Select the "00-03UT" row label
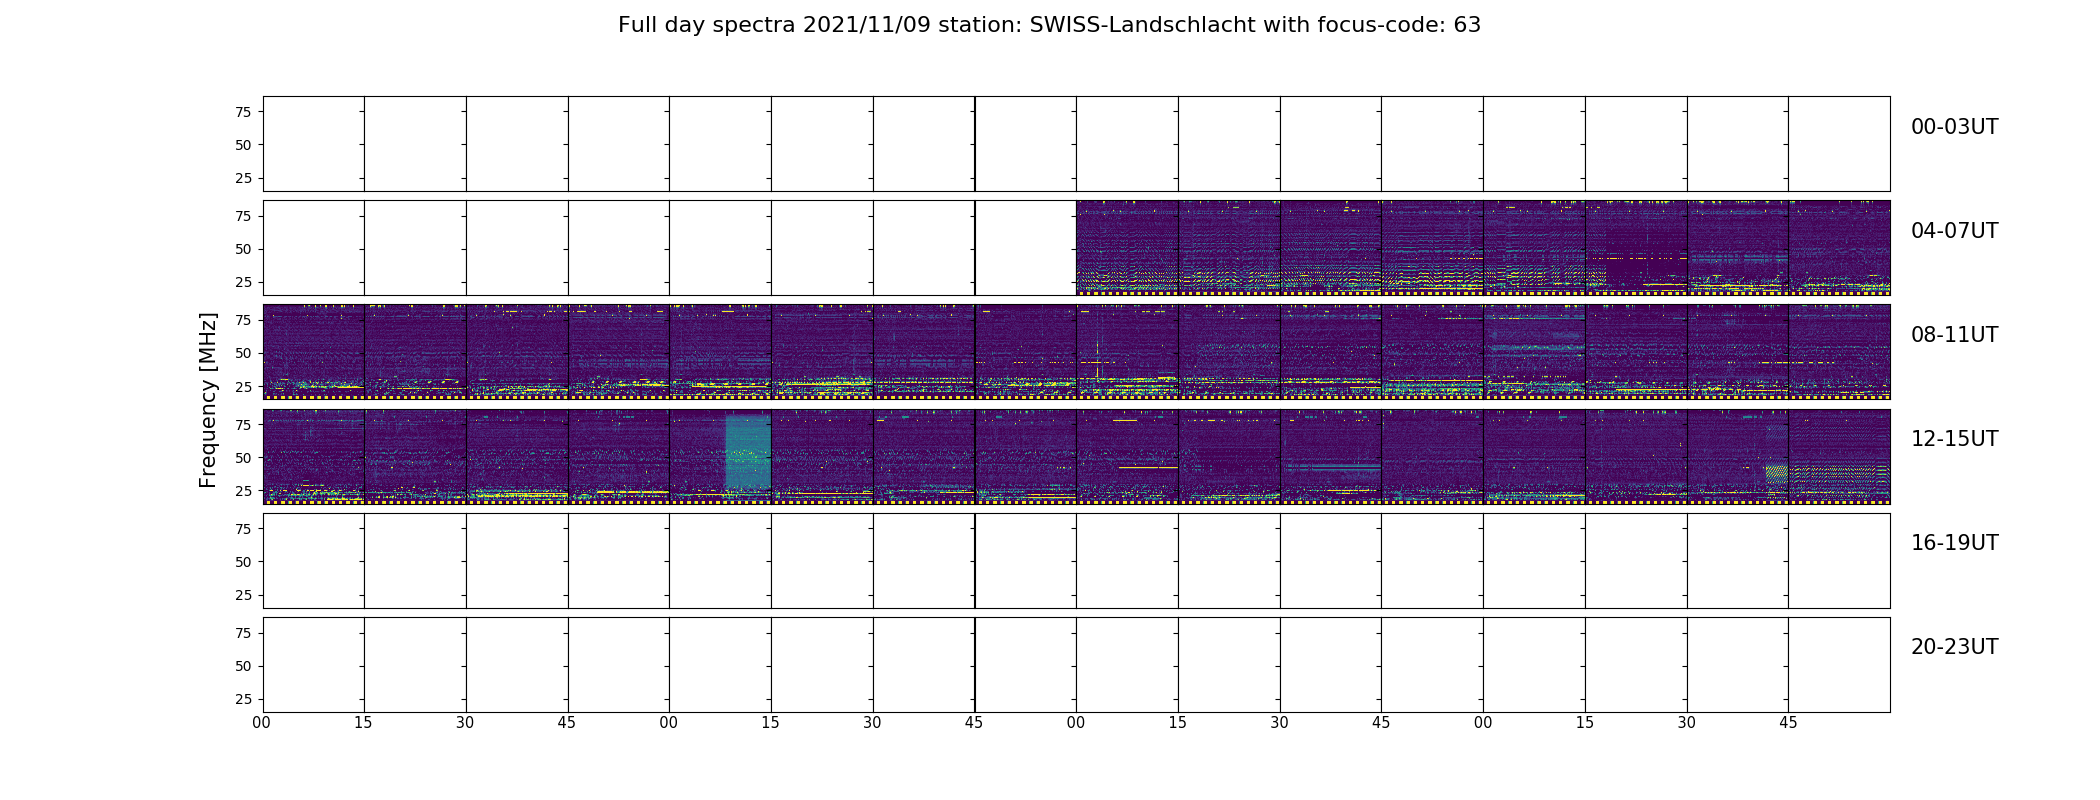2100x800 pixels. [1954, 127]
